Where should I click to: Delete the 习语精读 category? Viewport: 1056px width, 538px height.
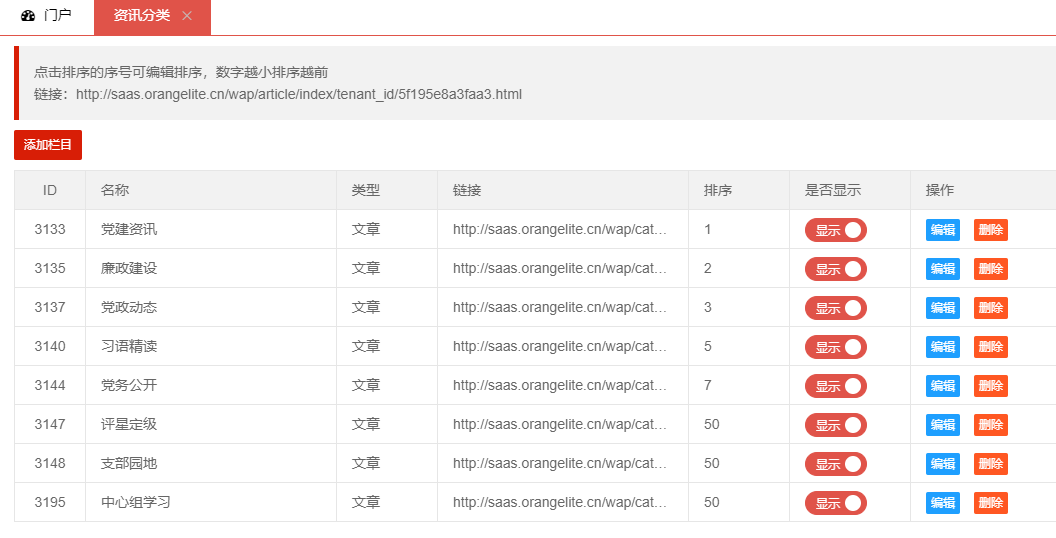pos(990,347)
